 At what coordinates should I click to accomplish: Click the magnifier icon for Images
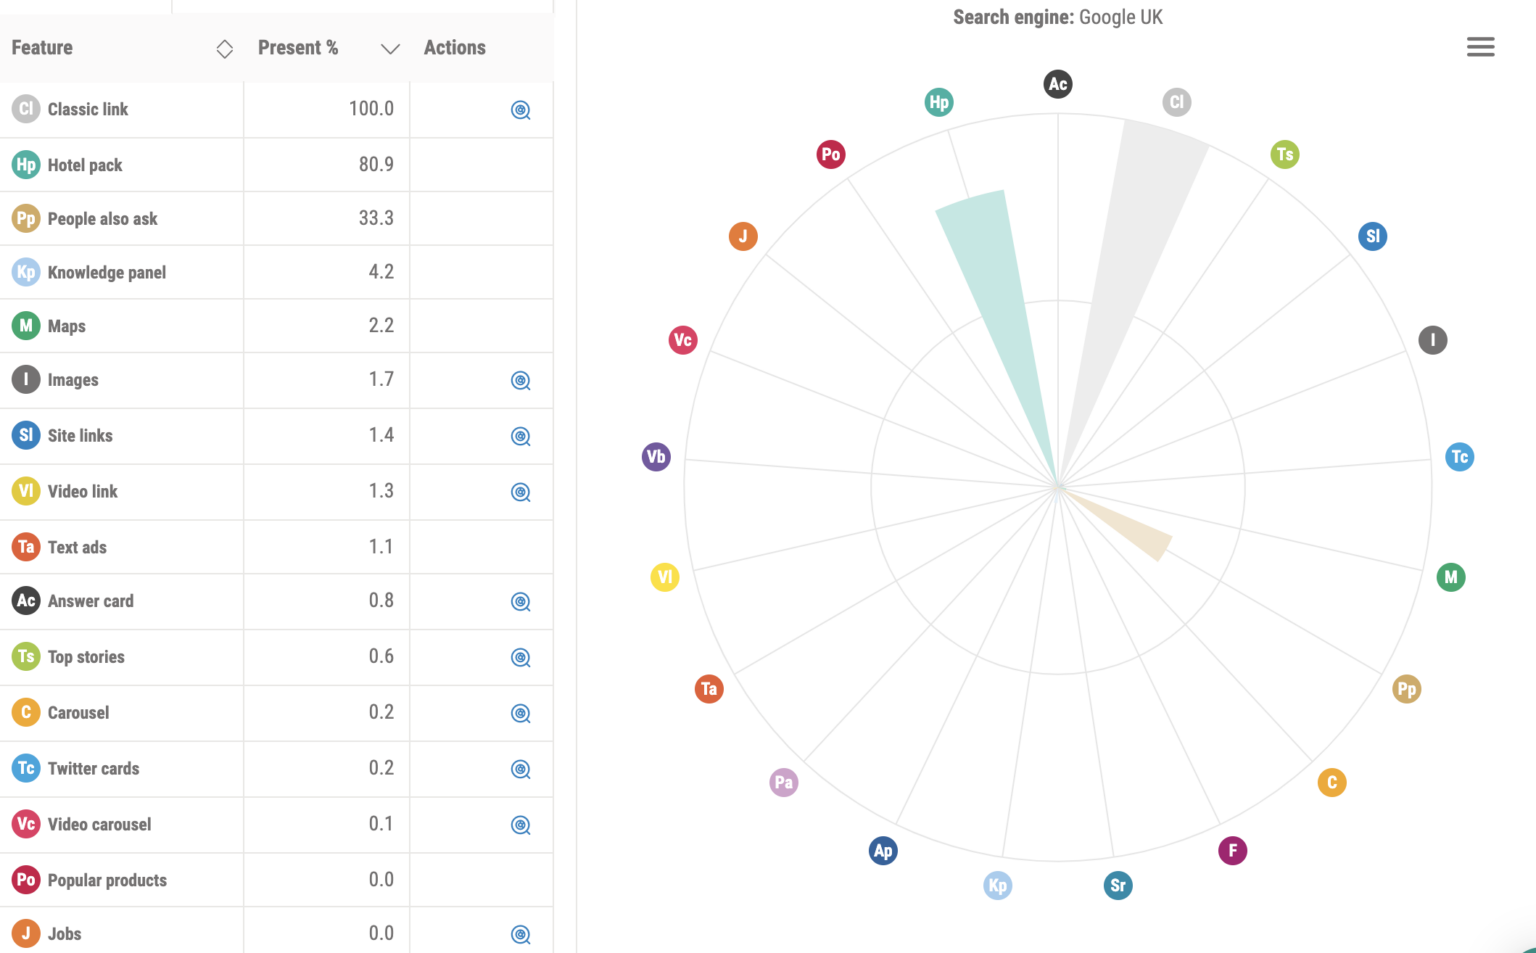pyautogui.click(x=520, y=381)
